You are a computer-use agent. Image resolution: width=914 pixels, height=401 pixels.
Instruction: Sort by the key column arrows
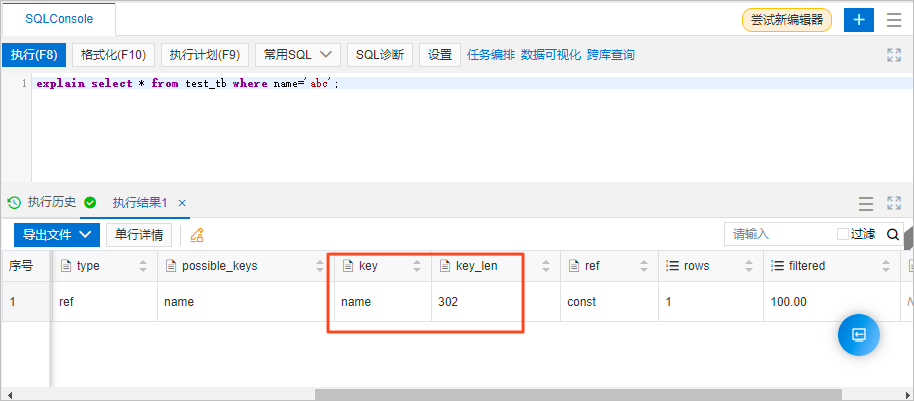[x=417, y=266]
